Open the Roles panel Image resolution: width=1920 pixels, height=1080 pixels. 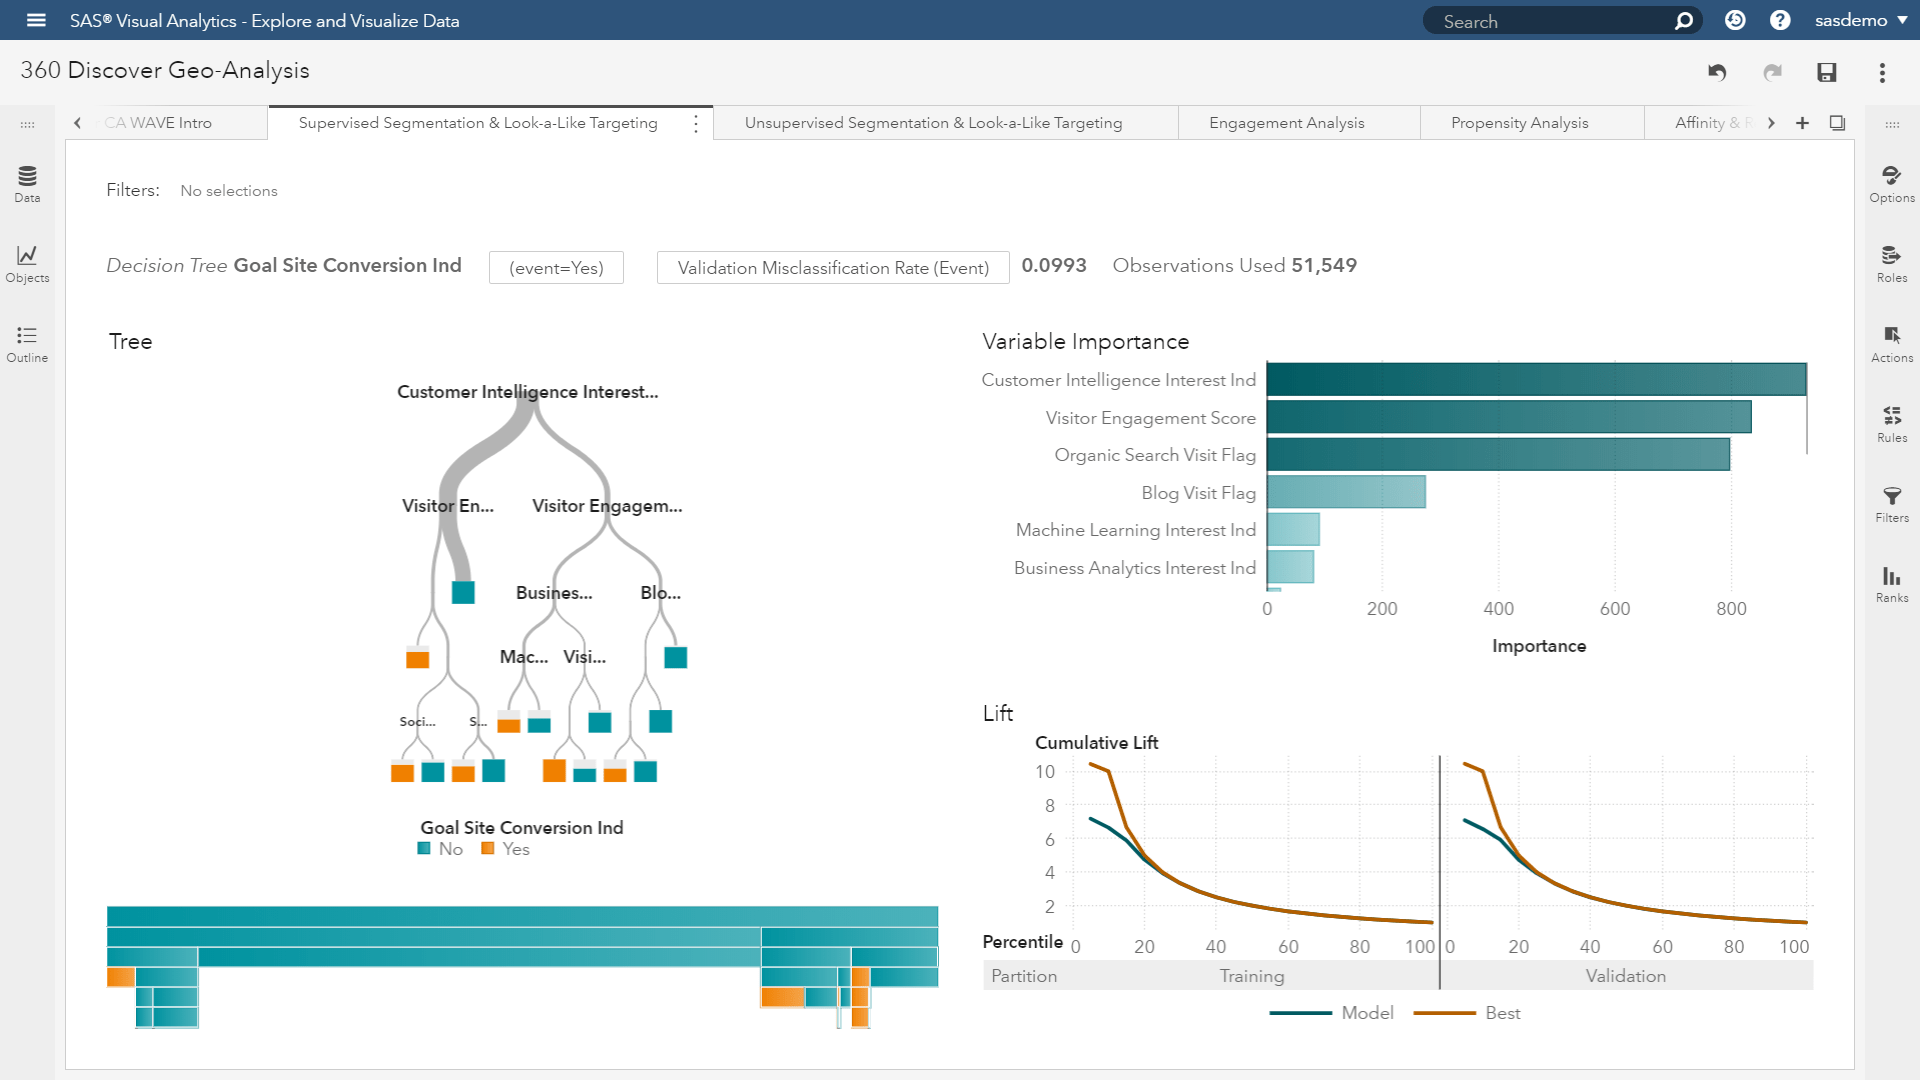(1892, 263)
